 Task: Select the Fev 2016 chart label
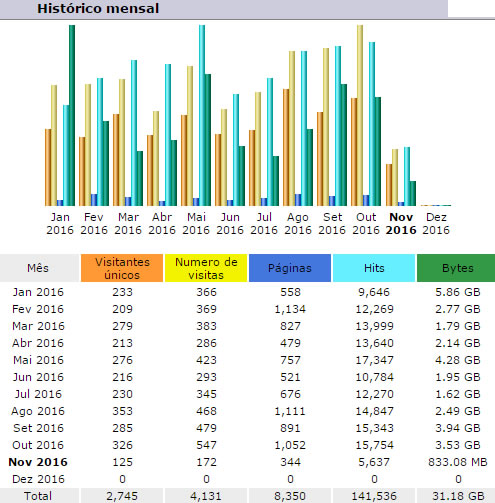94,224
